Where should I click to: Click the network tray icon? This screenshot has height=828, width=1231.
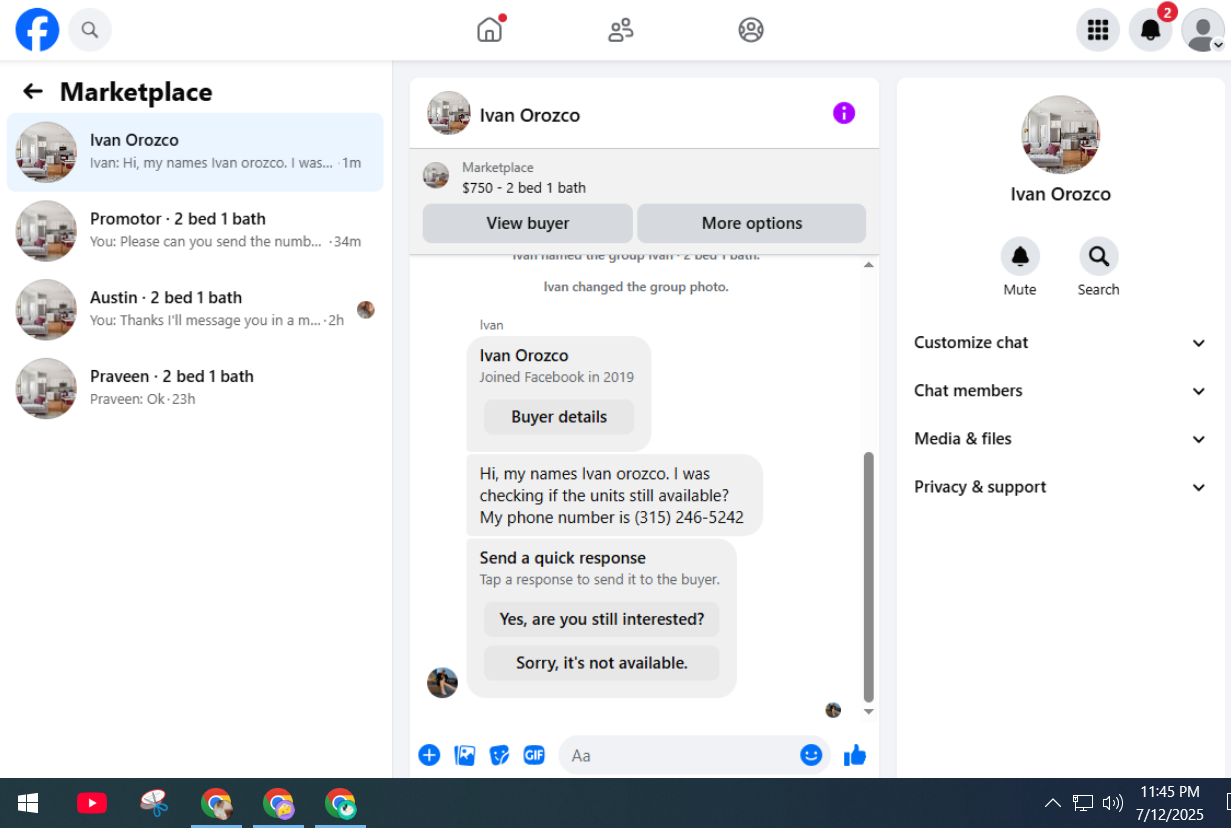click(x=1083, y=802)
